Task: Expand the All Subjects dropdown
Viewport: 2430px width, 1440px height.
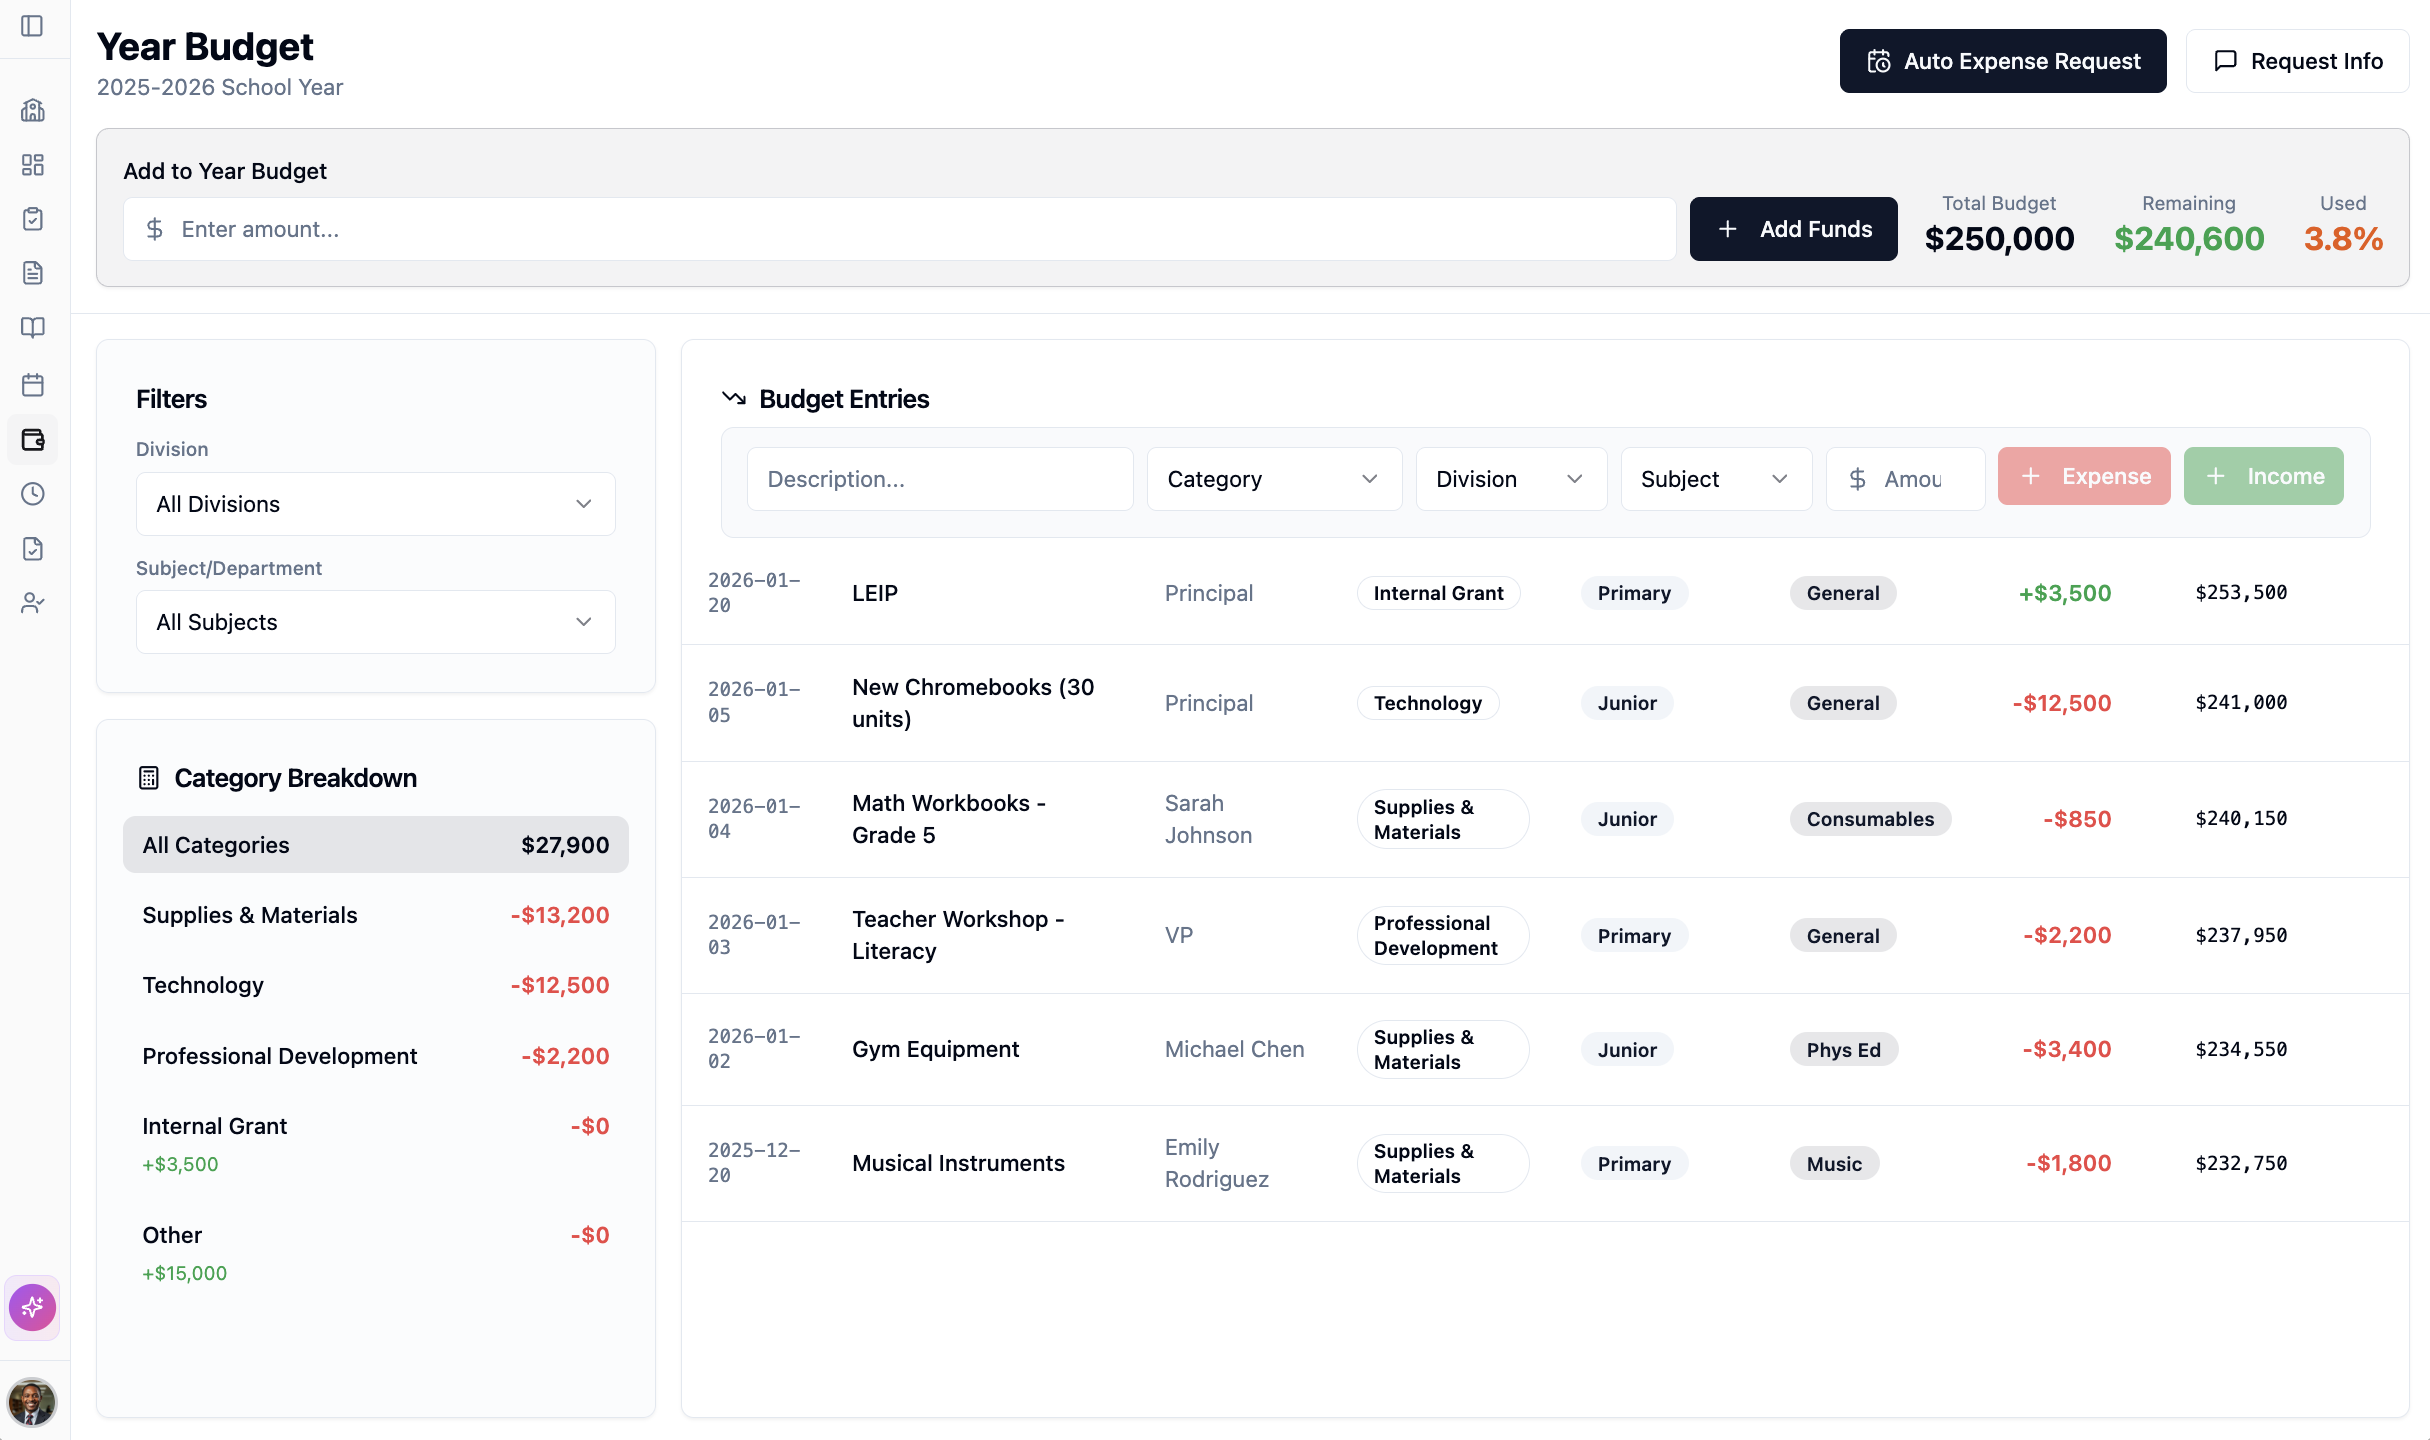Action: pos(375,621)
